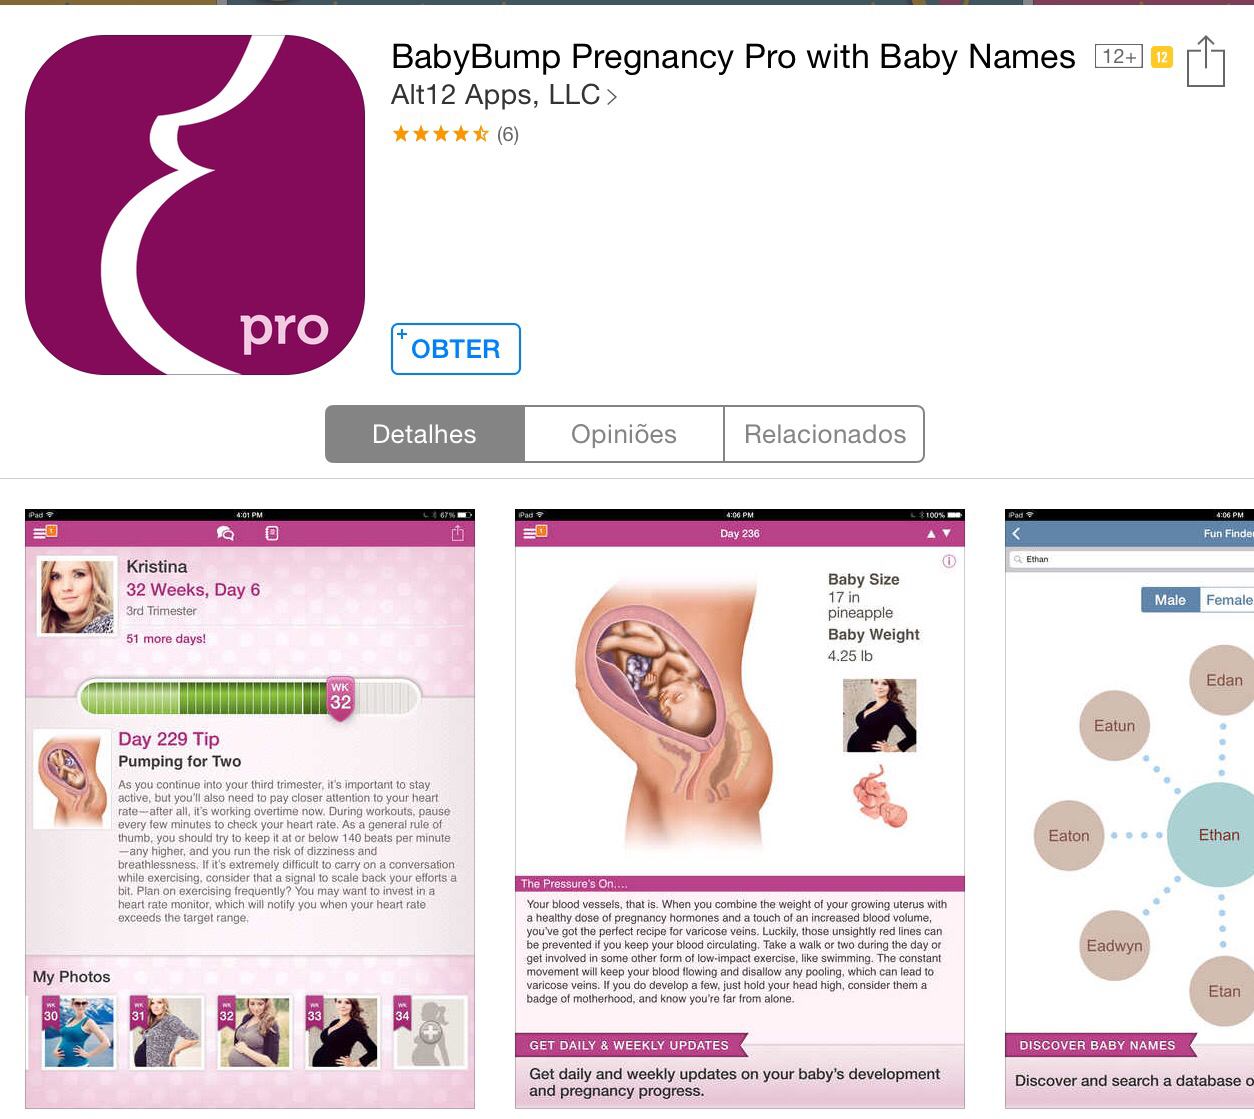This screenshot has height=1119, width=1254.
Task: Click the Ethan search field in Fun Finder
Action: (x=1130, y=559)
